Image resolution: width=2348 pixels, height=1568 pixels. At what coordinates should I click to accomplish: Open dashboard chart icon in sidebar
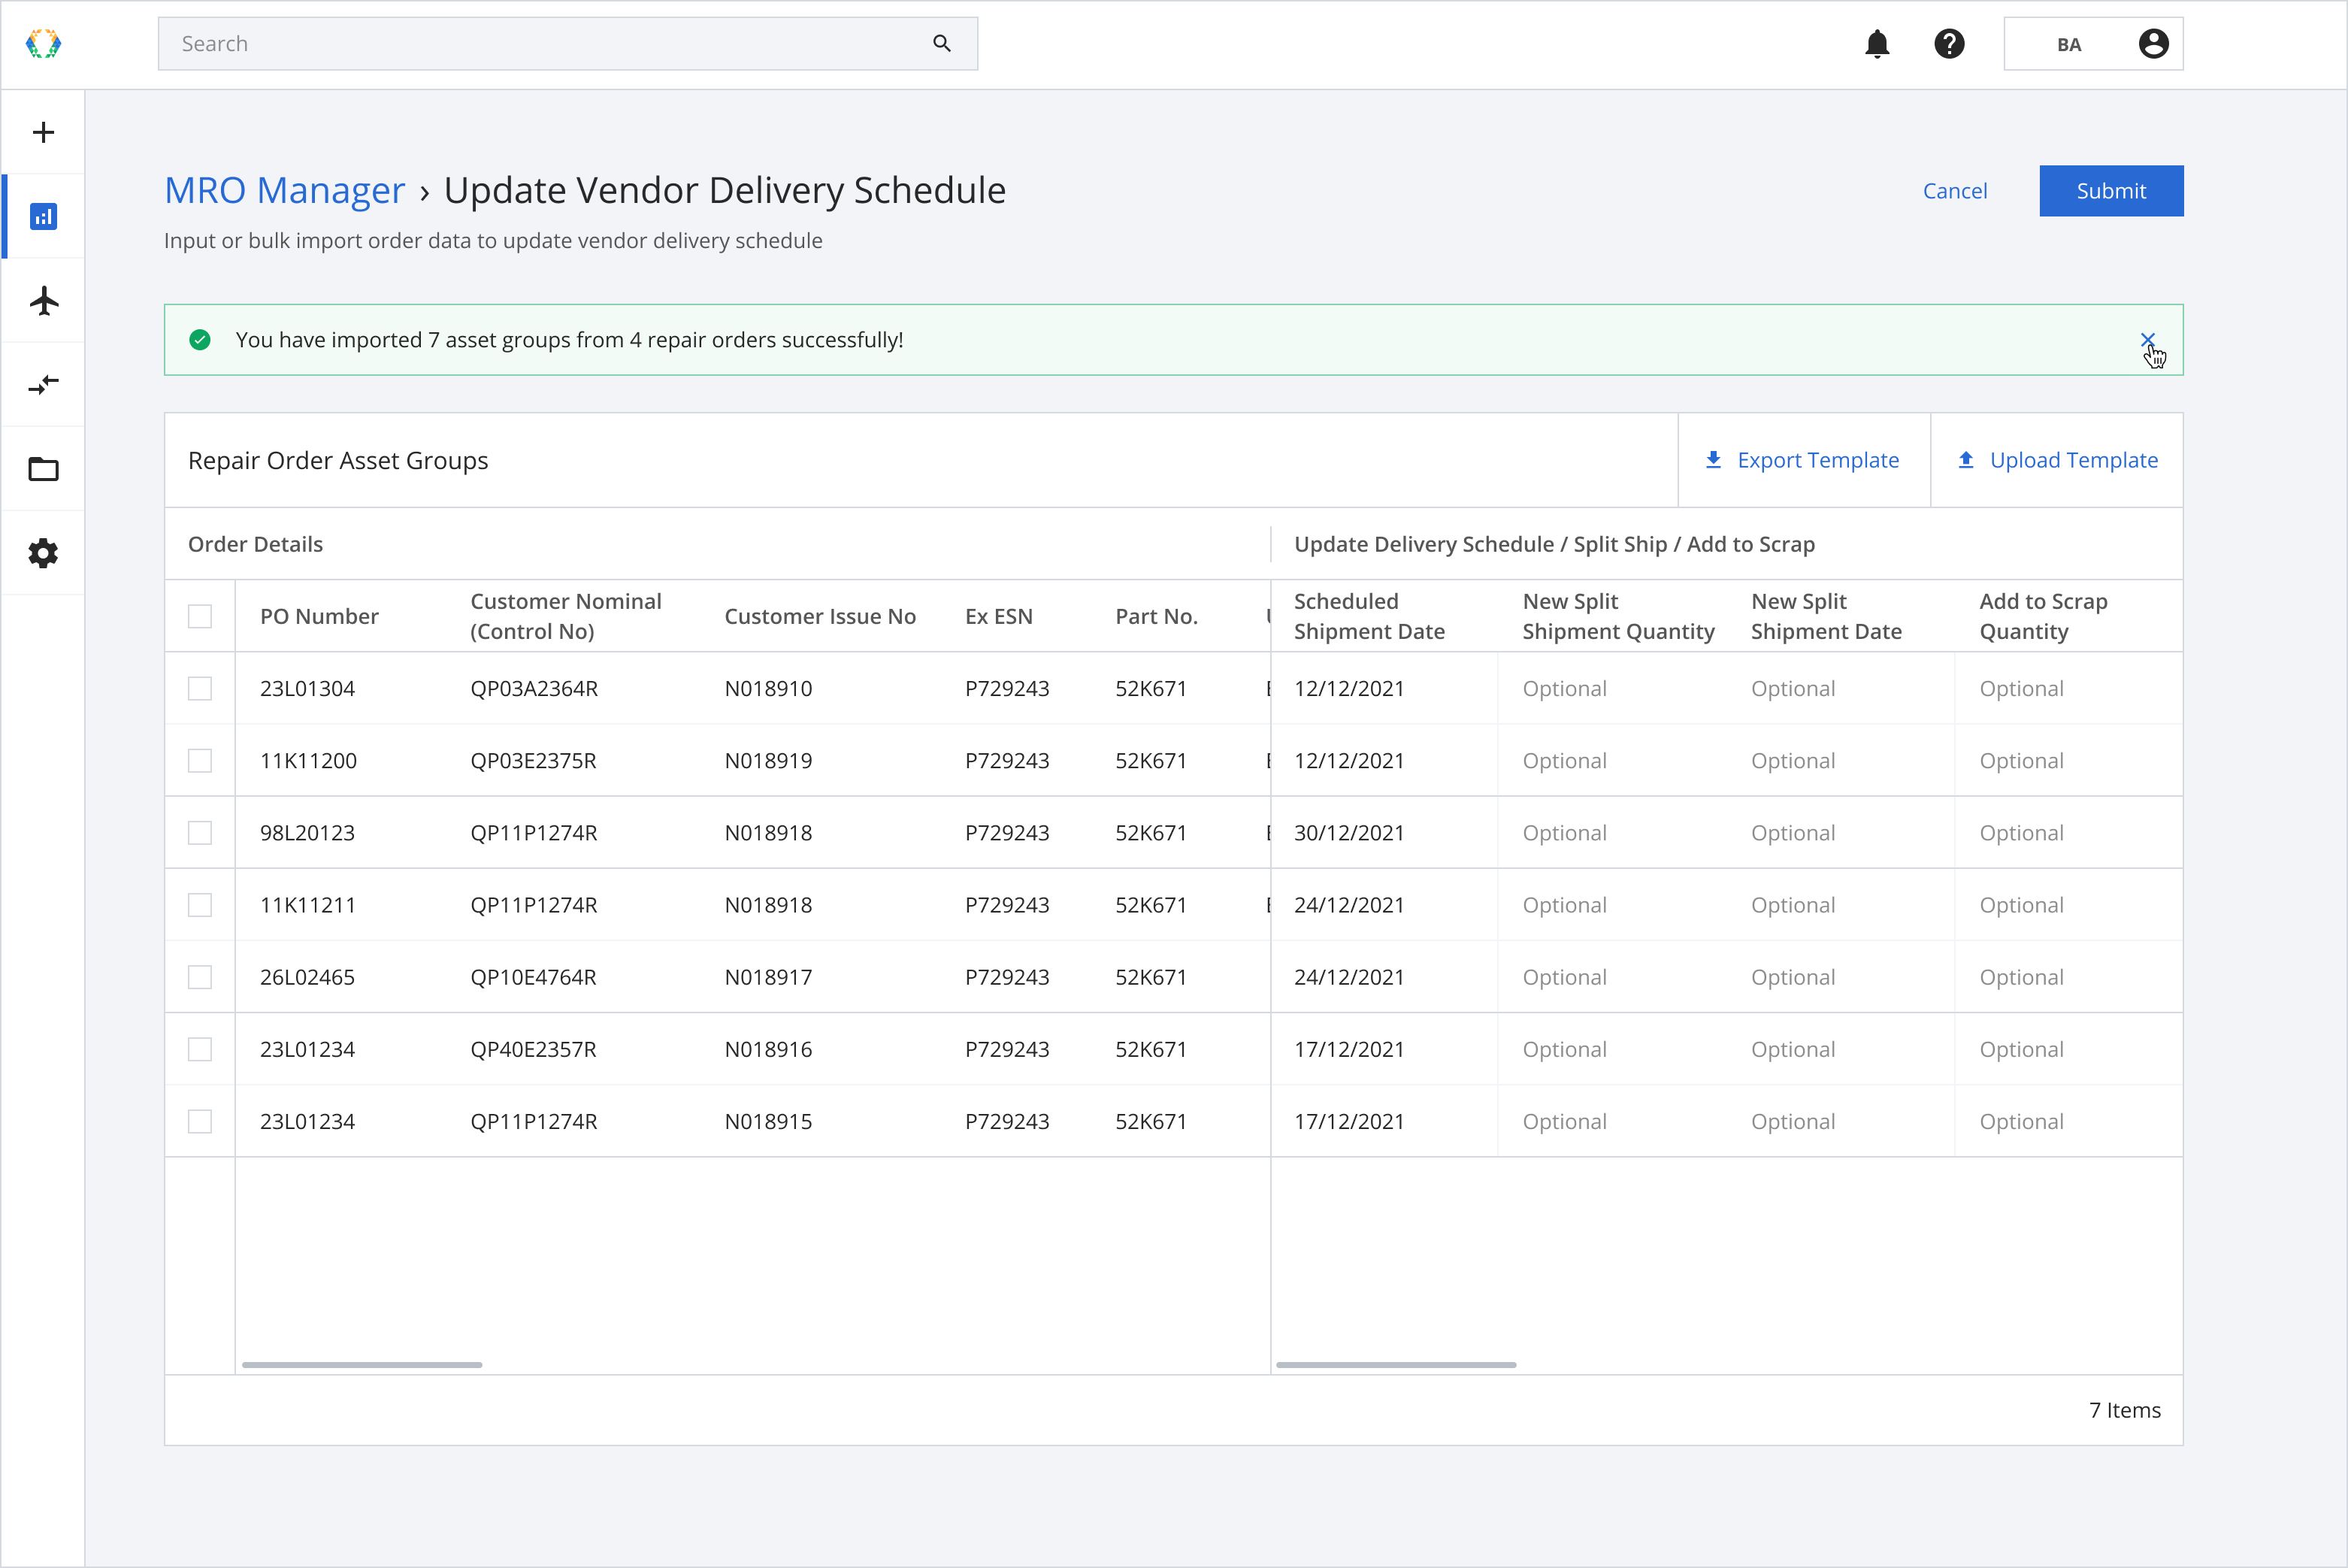tap(43, 216)
